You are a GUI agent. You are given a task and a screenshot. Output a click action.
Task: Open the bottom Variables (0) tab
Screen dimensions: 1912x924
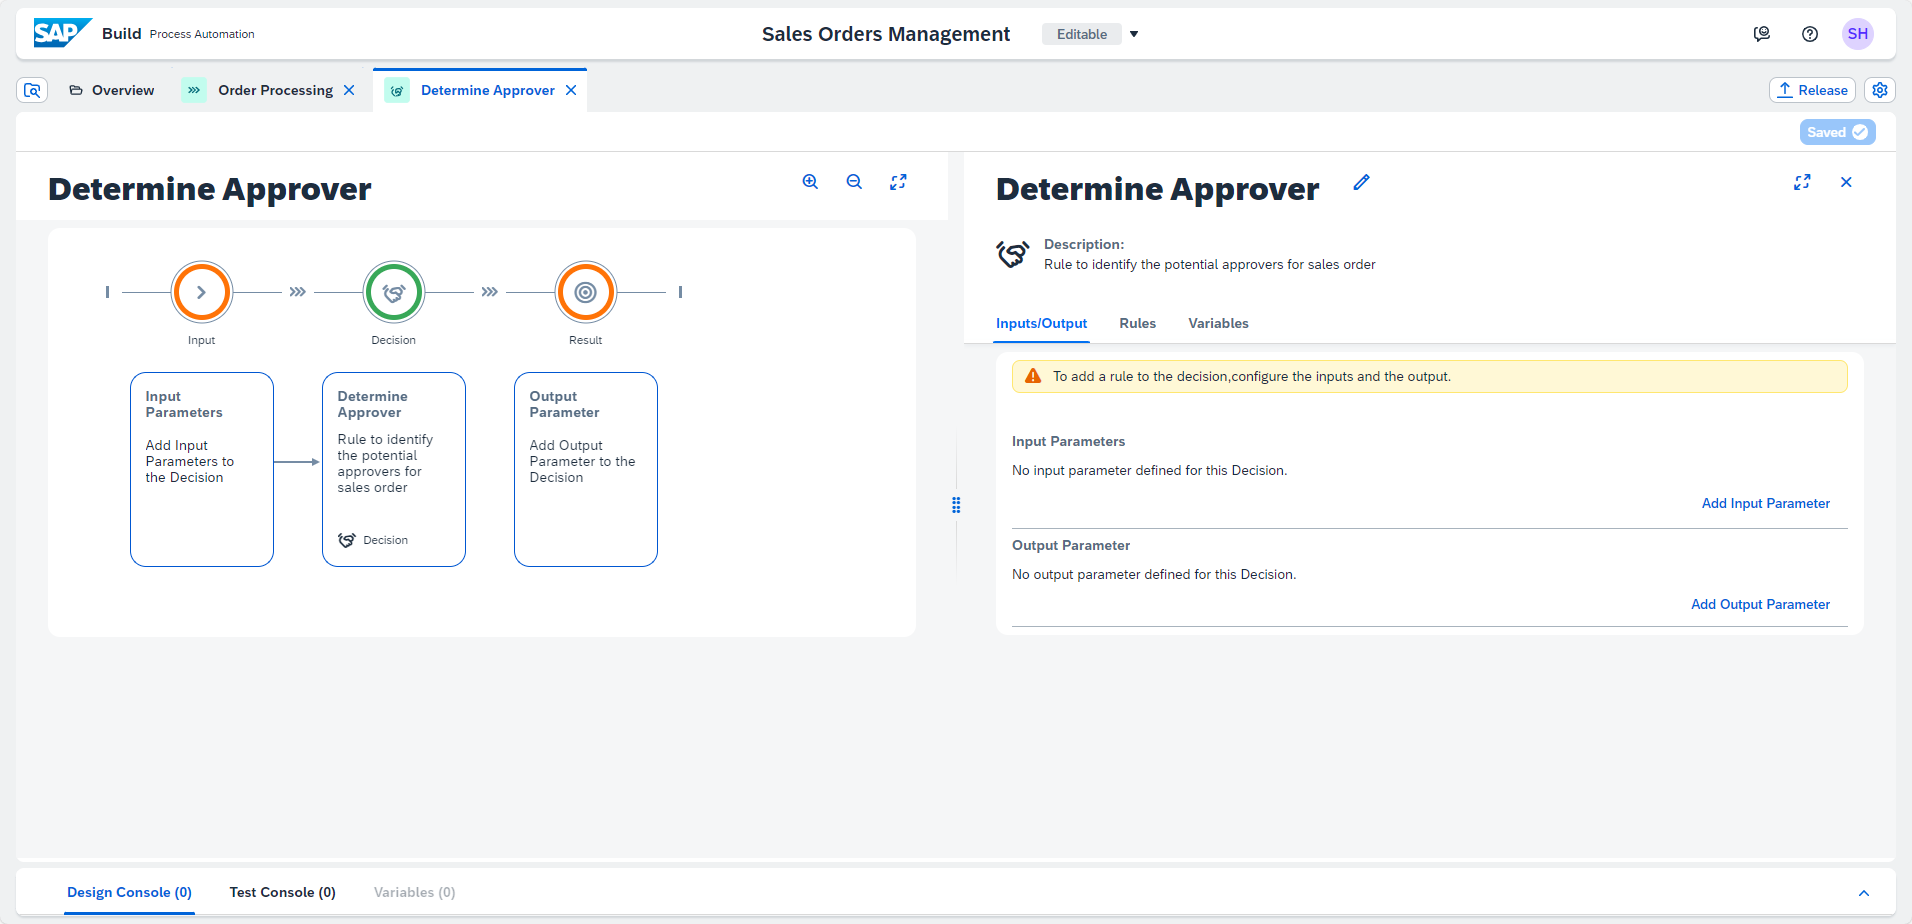pyautogui.click(x=414, y=892)
